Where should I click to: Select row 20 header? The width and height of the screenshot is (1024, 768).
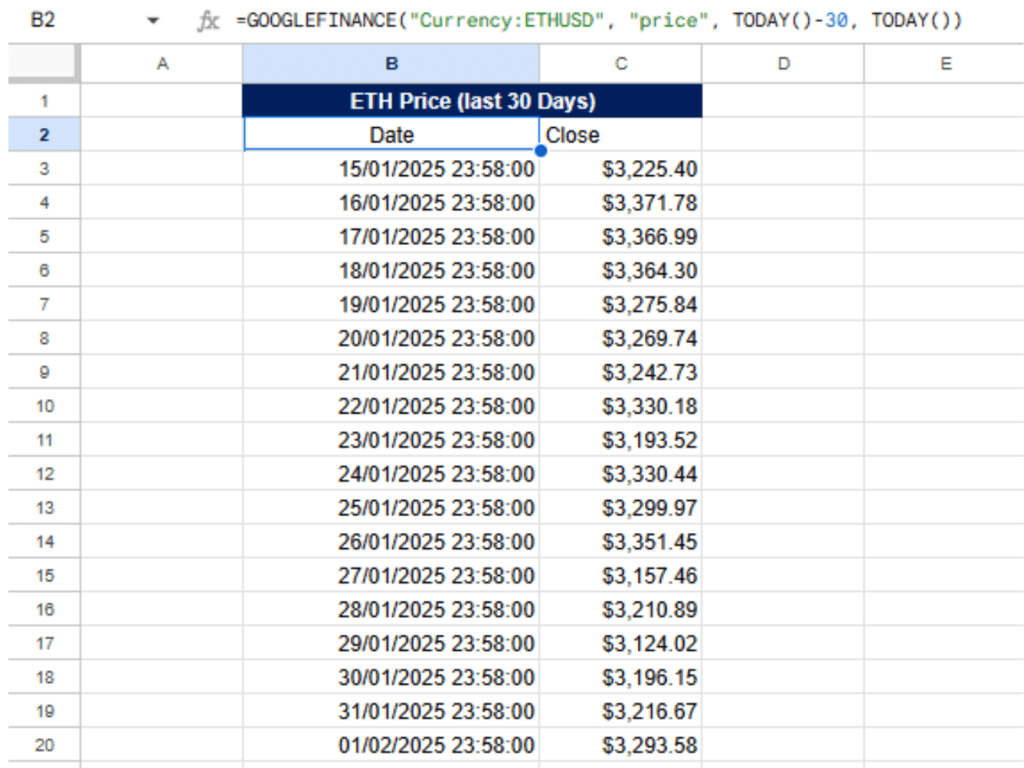click(43, 745)
